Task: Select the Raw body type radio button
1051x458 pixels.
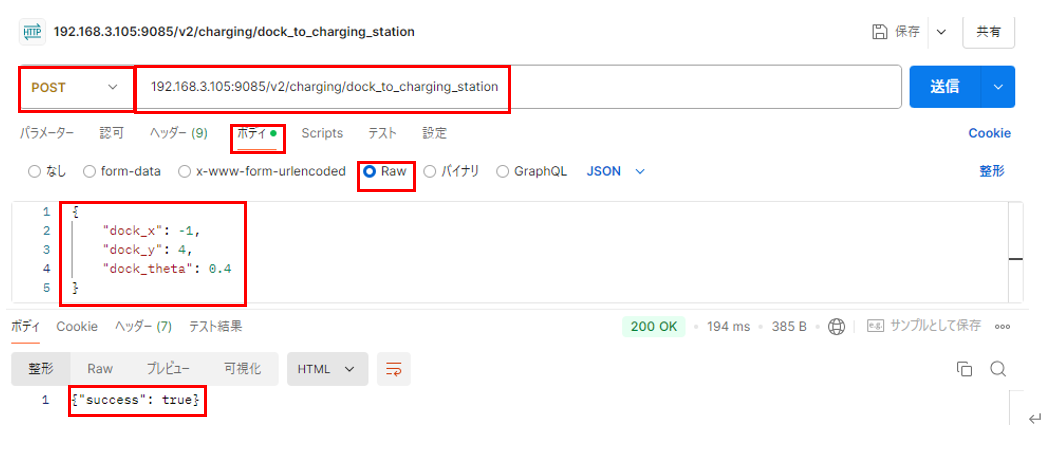Action: [369, 171]
